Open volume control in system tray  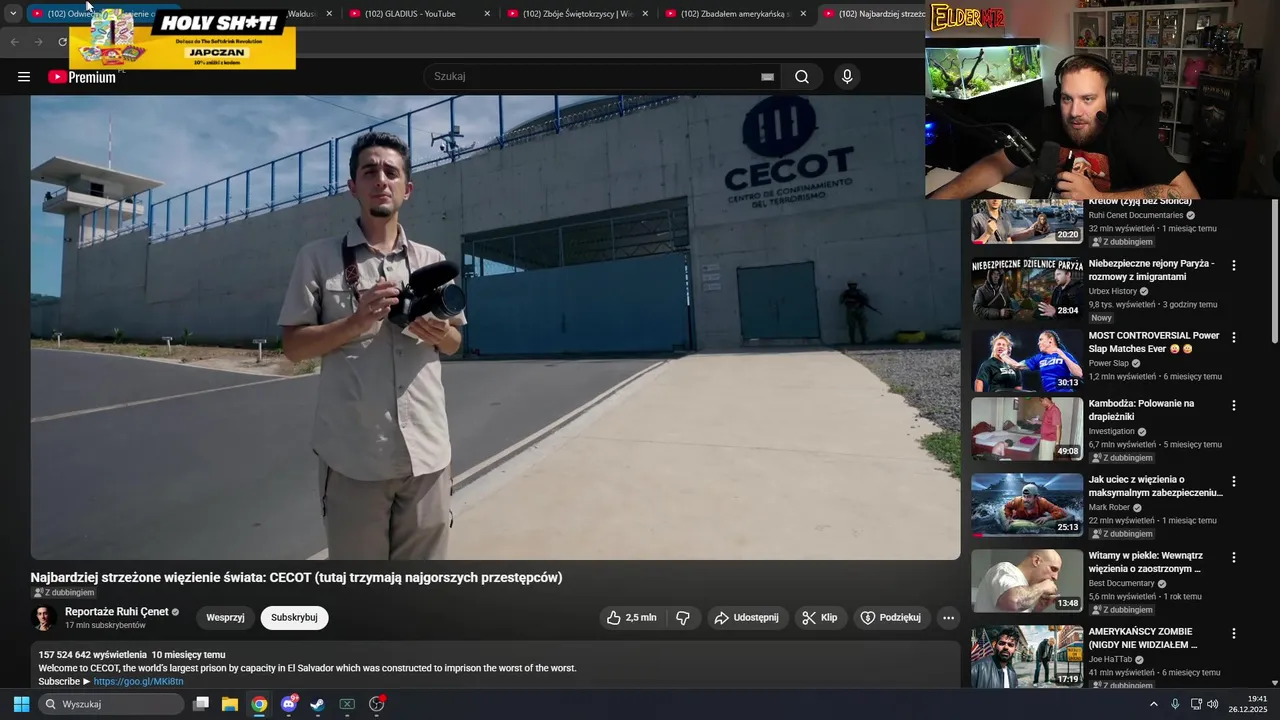(x=1212, y=704)
